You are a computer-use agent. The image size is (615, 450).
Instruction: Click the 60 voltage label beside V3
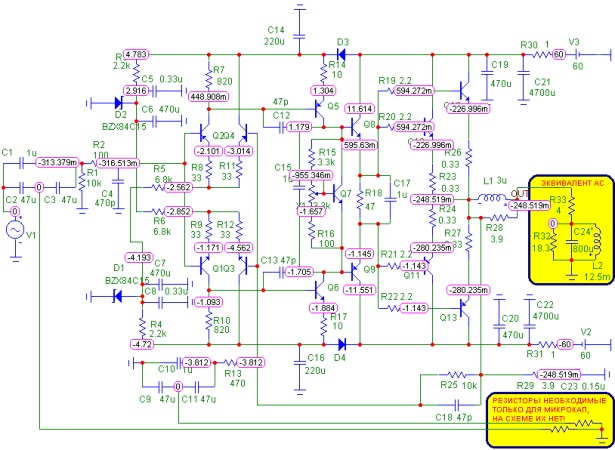pos(559,55)
